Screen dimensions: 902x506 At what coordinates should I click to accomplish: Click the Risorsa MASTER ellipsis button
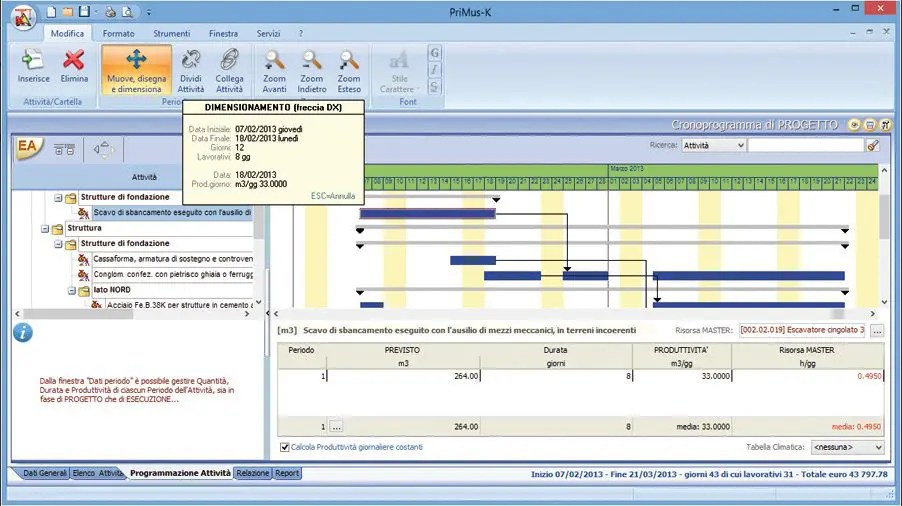[877, 331]
